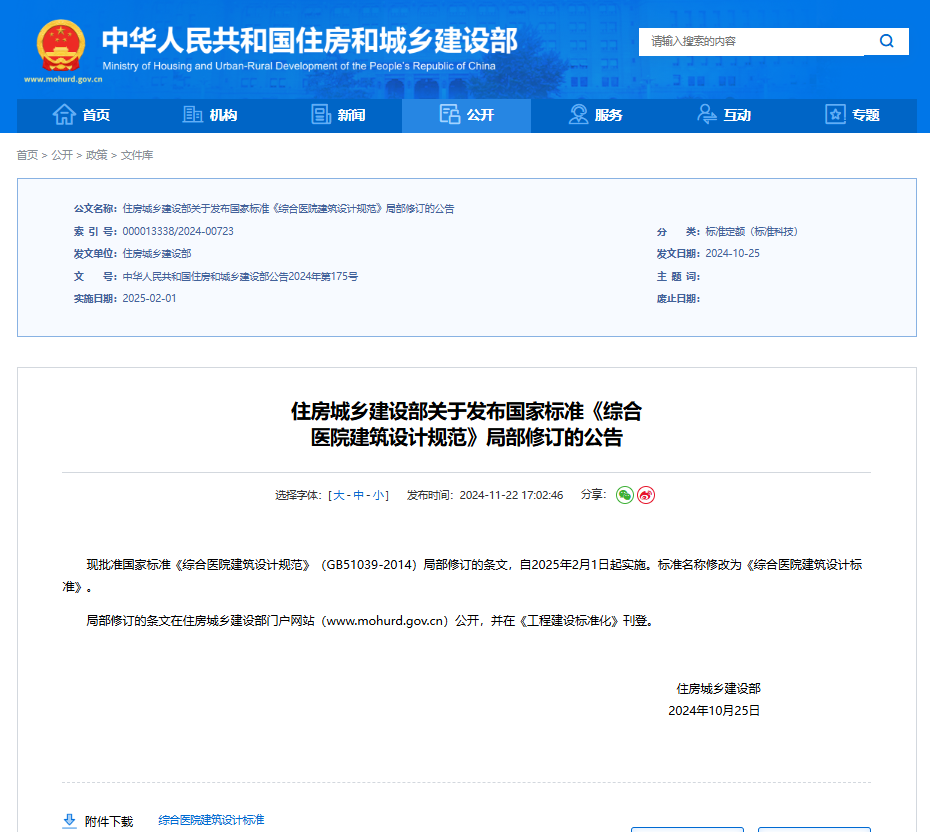Click the www.mohurd.gov.cn text under logo
930x832 pixels.
(x=63, y=79)
